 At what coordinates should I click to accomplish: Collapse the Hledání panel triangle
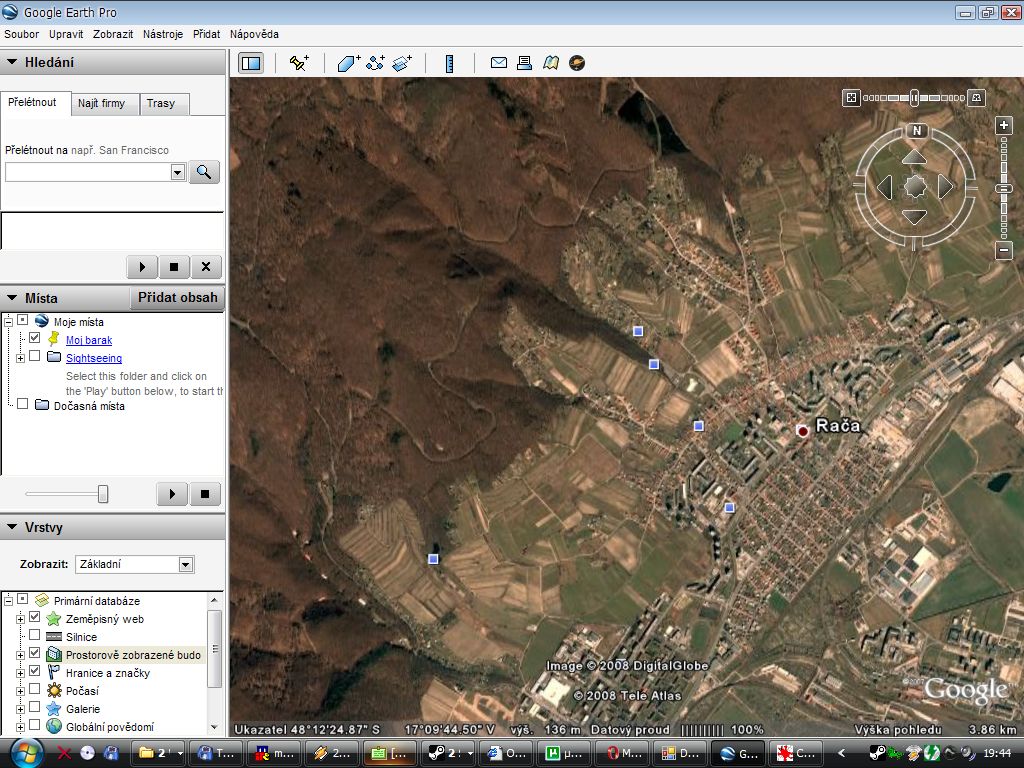click(12, 62)
